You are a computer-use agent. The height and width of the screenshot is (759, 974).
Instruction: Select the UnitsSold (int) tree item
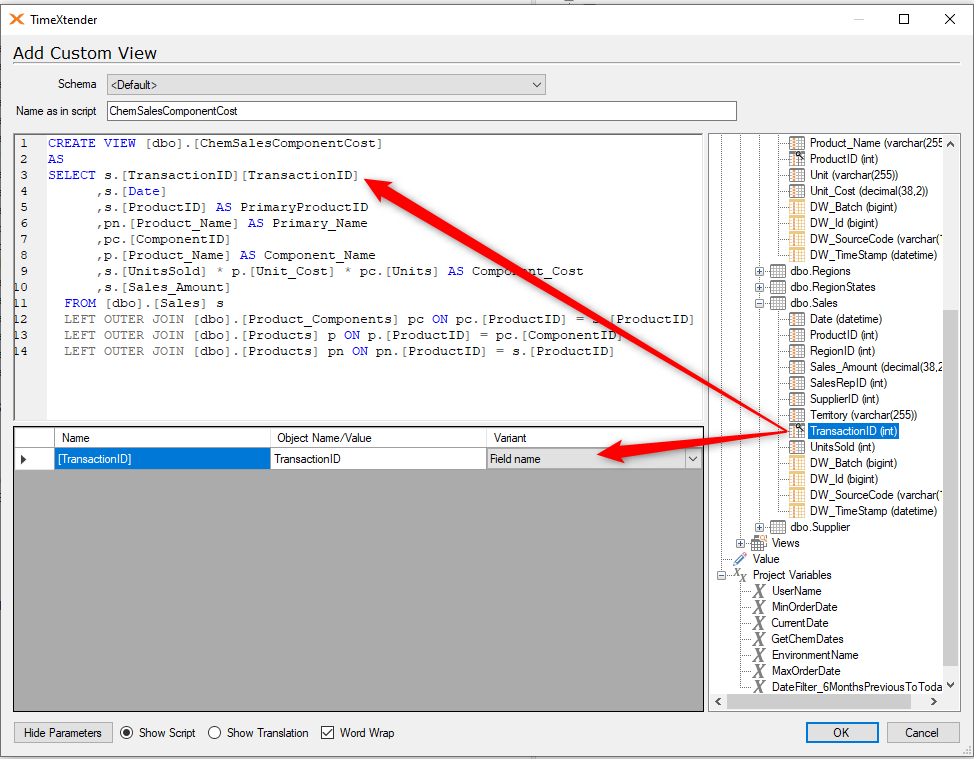(x=842, y=447)
